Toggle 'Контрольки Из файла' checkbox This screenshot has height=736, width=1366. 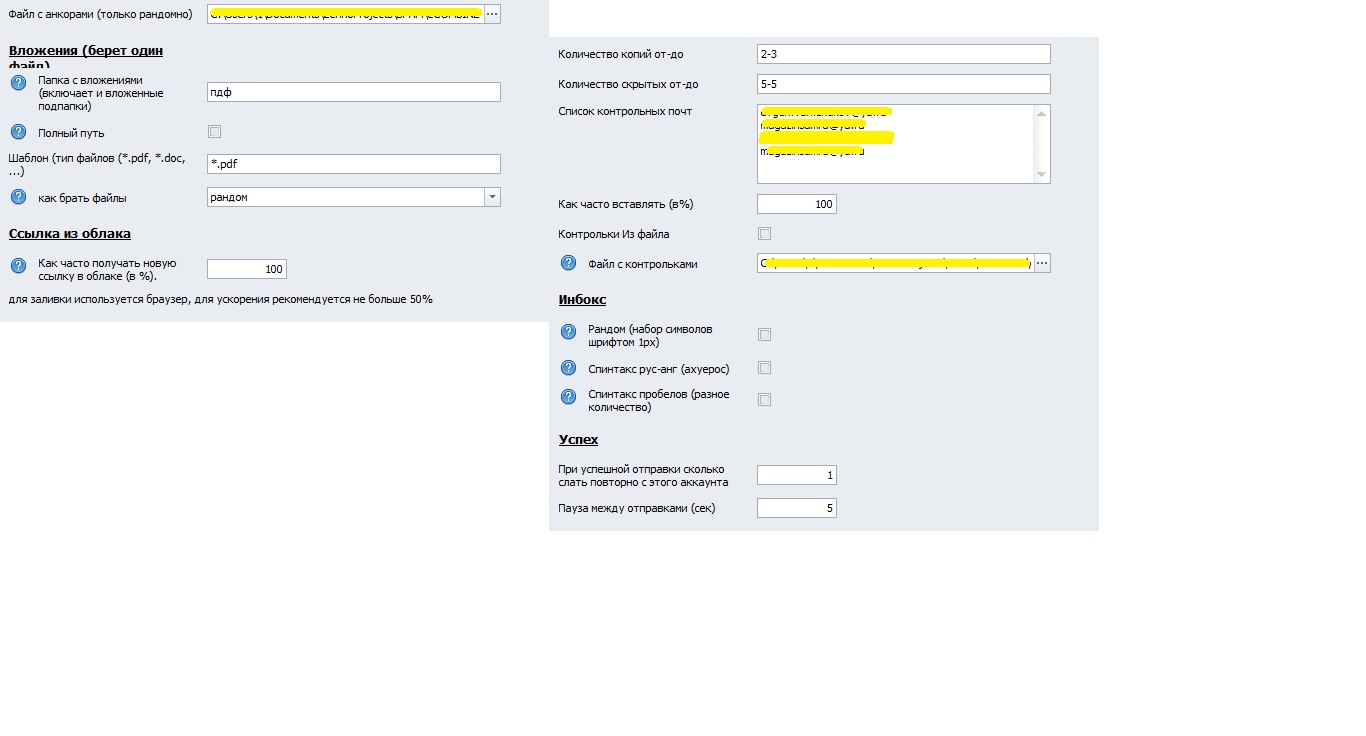point(764,234)
